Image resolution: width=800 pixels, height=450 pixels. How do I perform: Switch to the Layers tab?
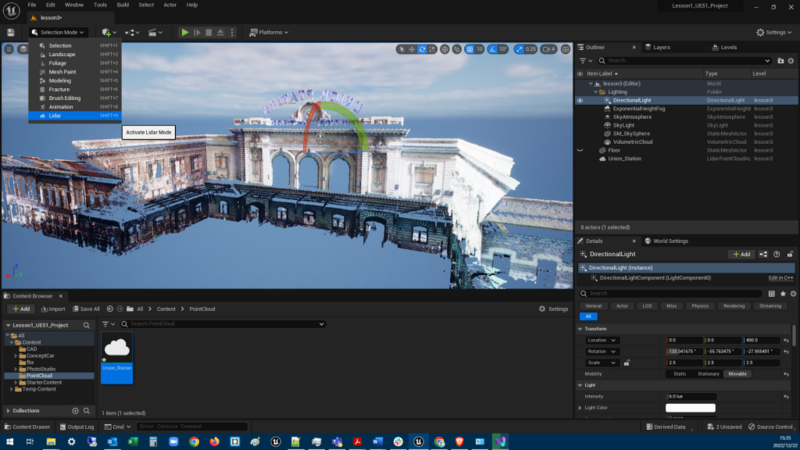pyautogui.click(x=661, y=47)
